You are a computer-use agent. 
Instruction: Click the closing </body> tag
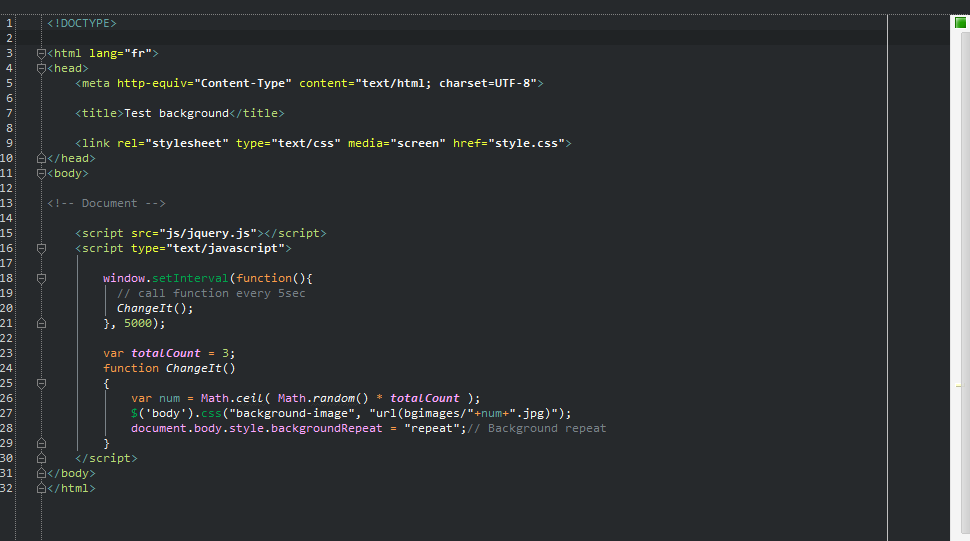click(71, 473)
